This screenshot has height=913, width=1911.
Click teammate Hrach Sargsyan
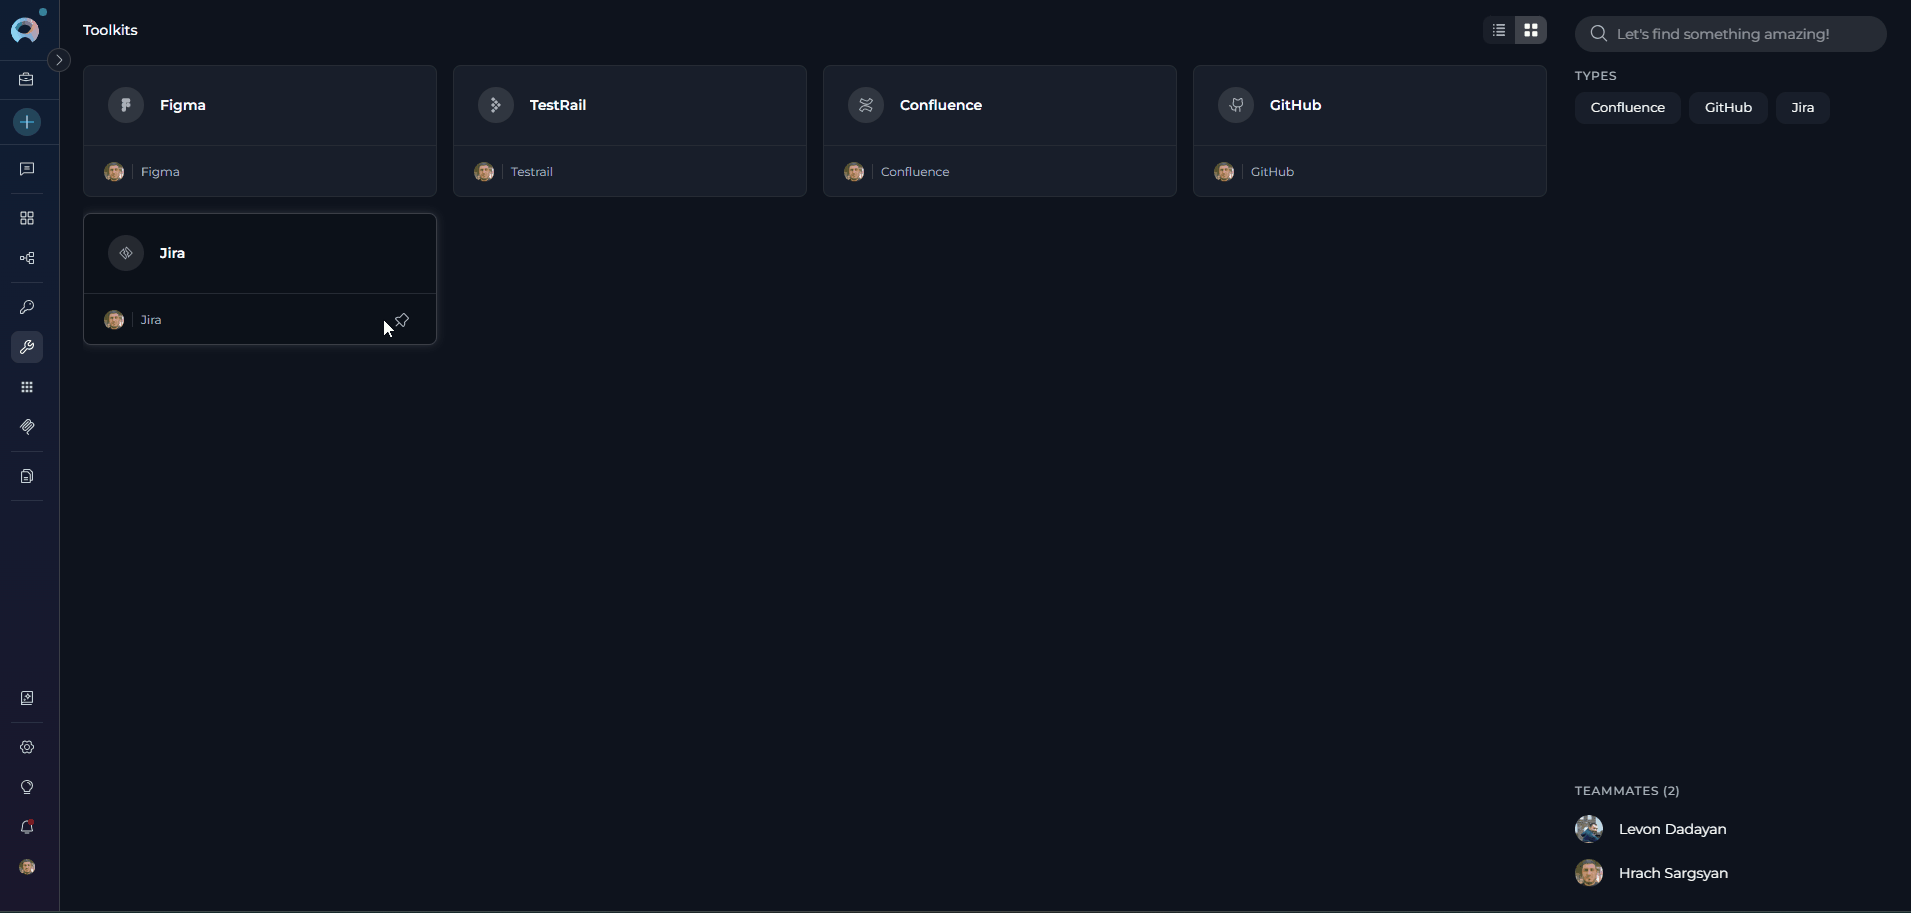point(1675,873)
